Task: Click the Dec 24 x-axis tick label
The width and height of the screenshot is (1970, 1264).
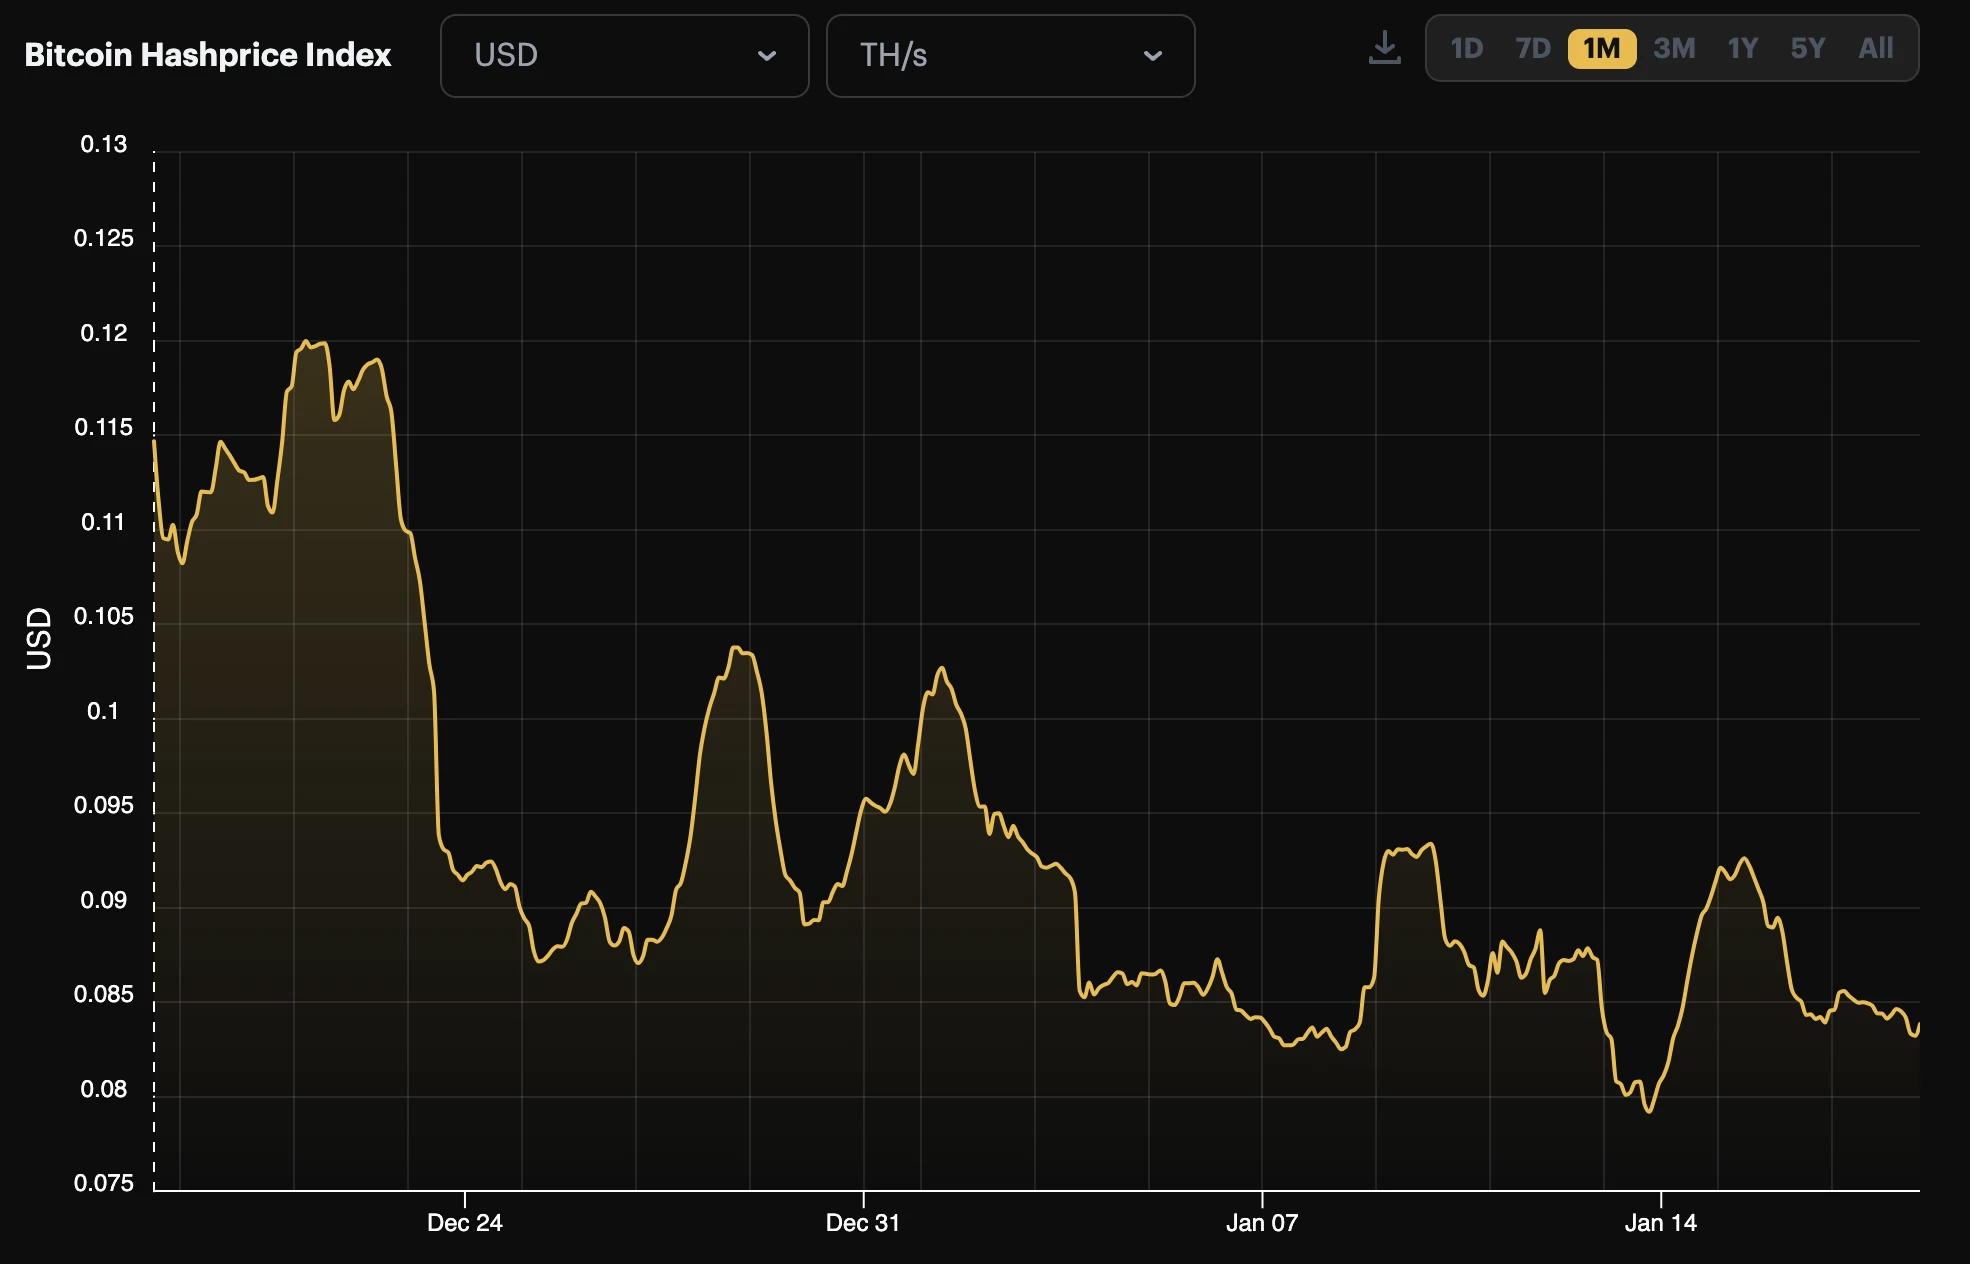Action: coord(465,1222)
